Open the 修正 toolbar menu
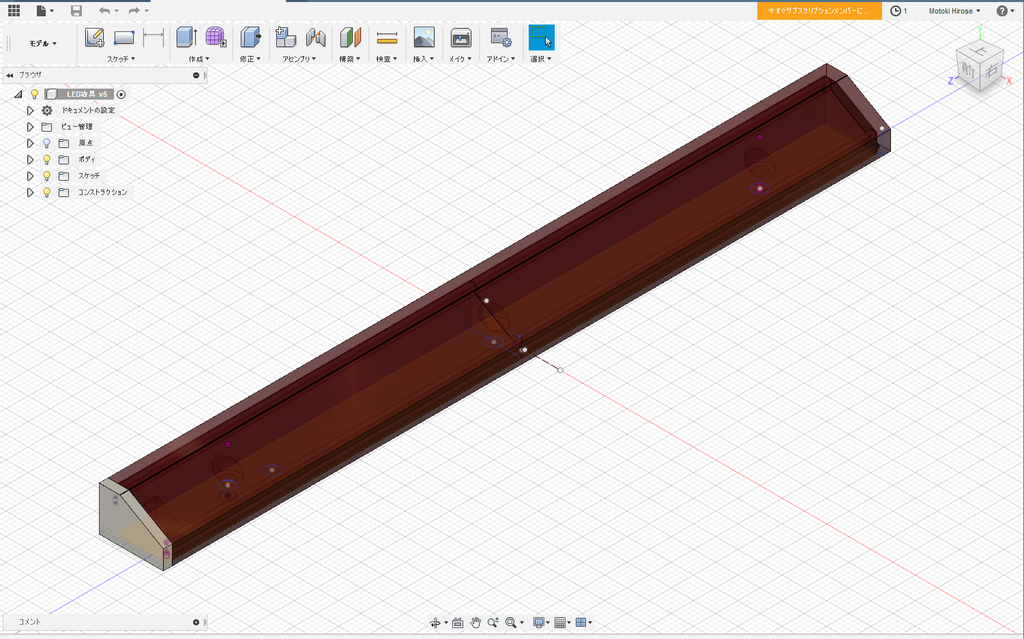This screenshot has width=1024, height=639. (249, 59)
